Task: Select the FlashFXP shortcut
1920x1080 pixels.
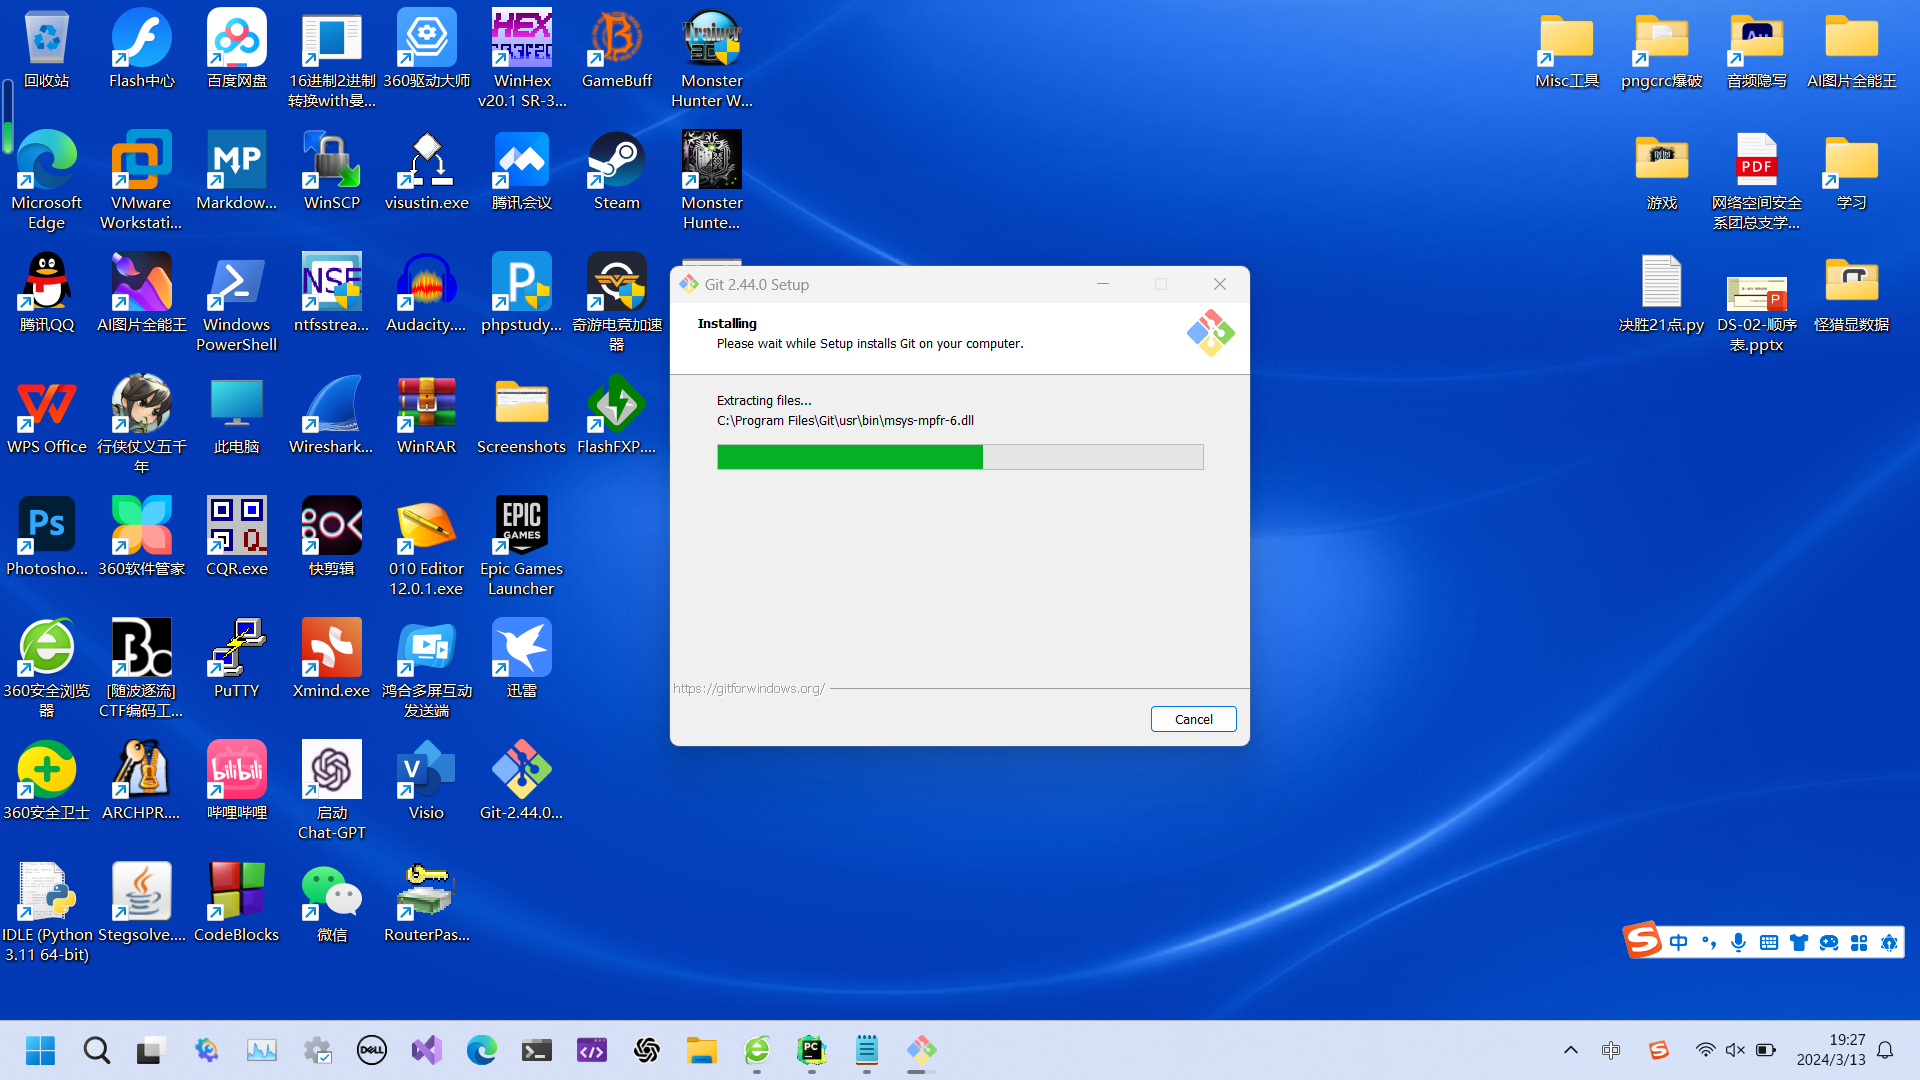Action: (x=617, y=416)
